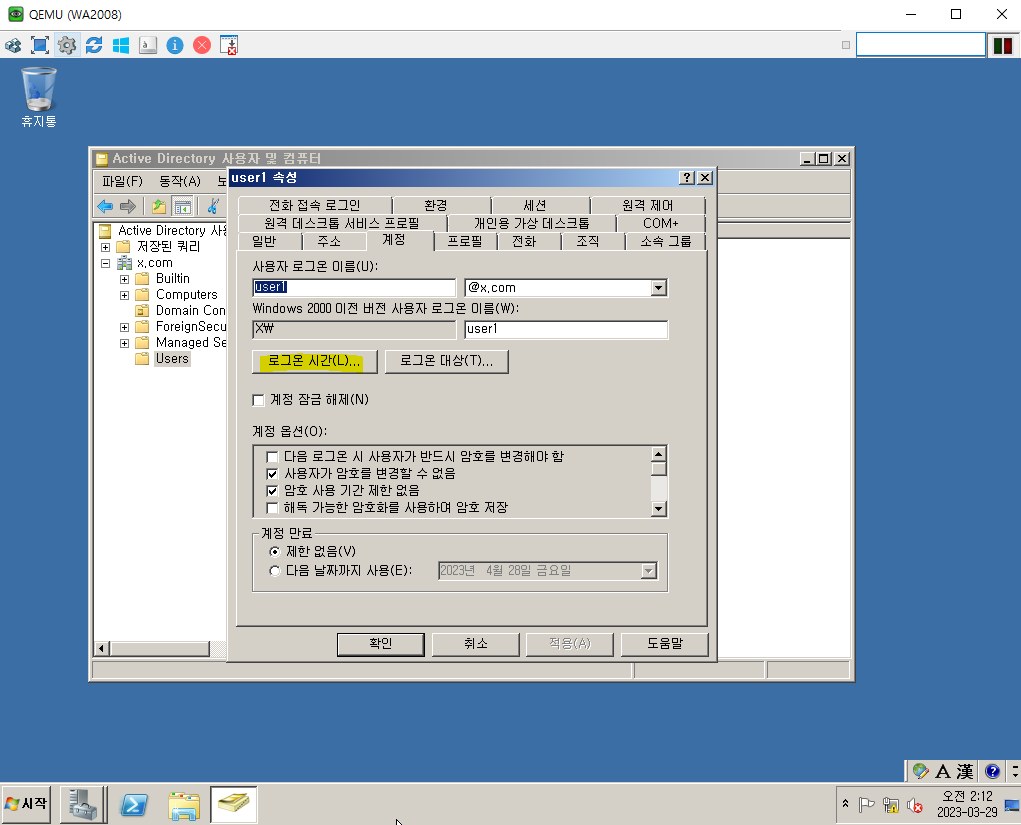Toggle fullscreen icon in QEMU toolbar

[40, 46]
